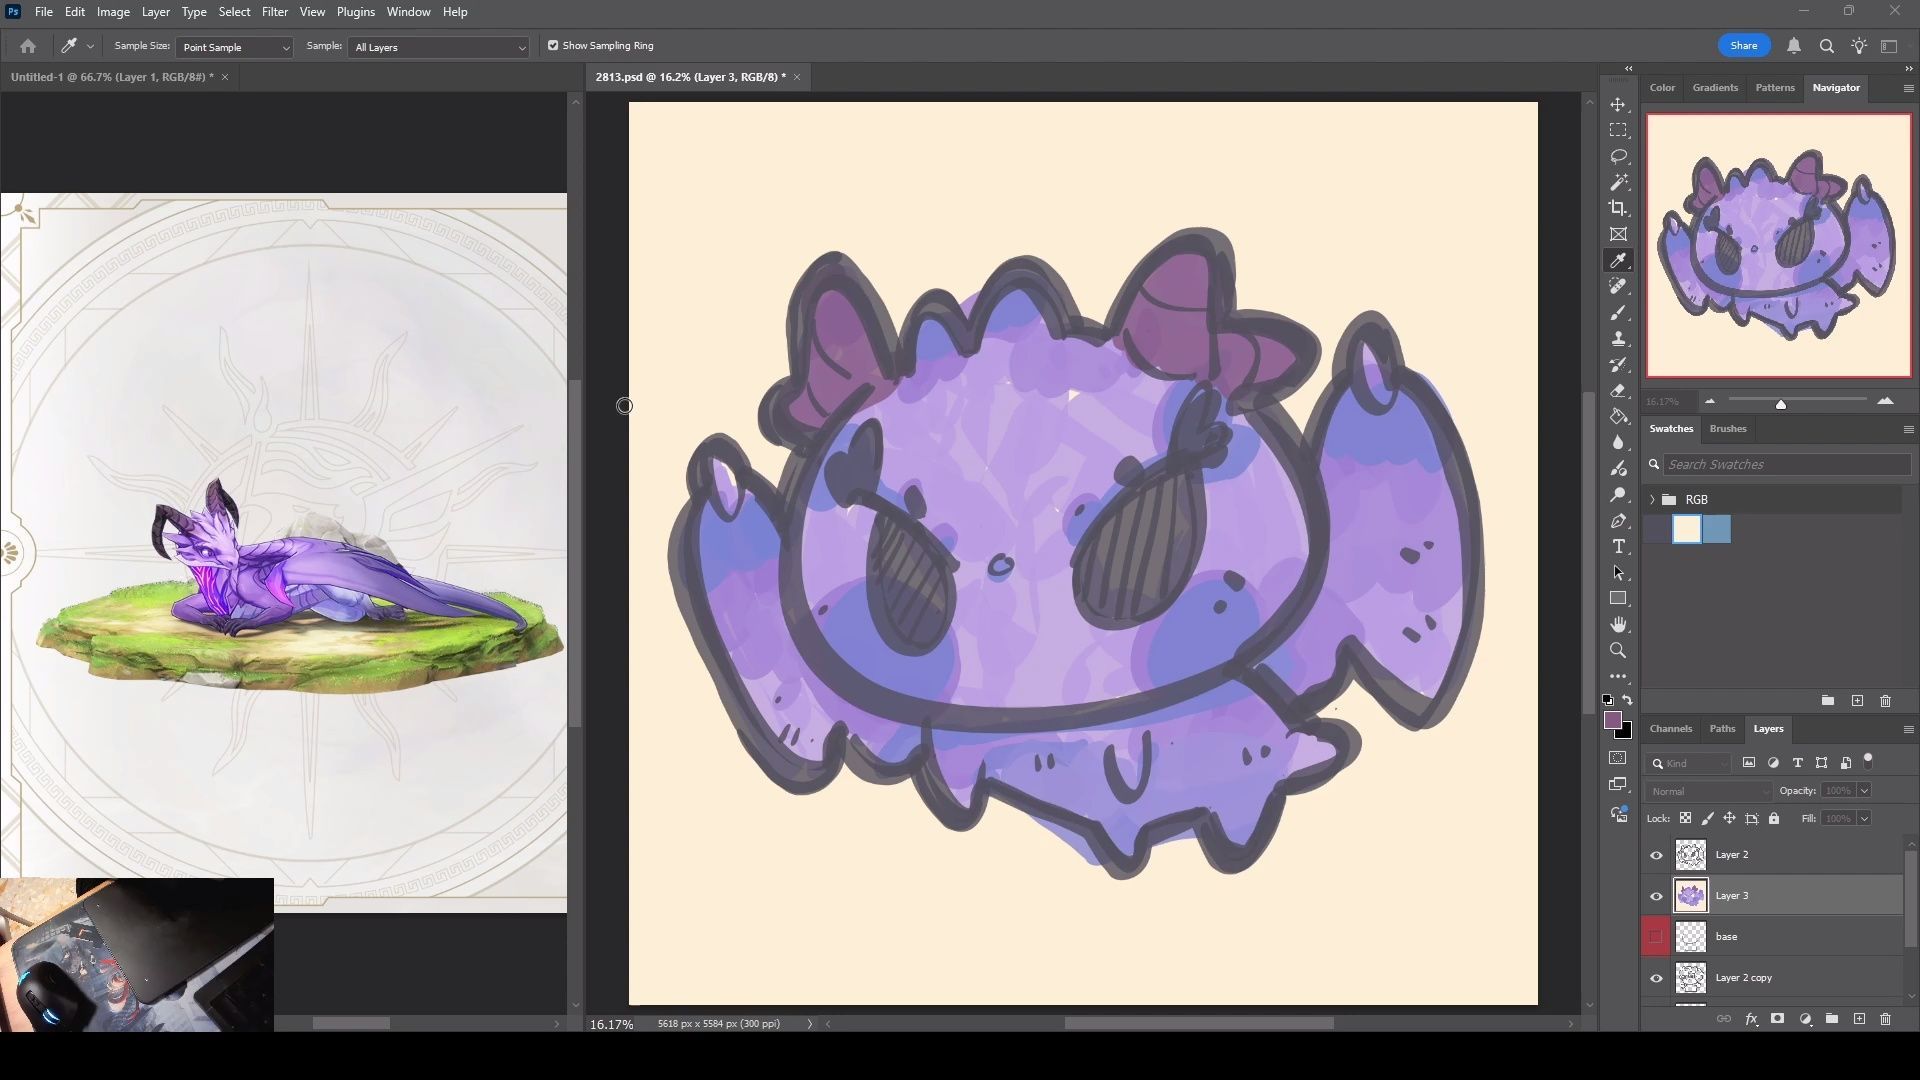Screen dimensions: 1920x1080
Task: Hide Layer 3 visibility eye
Action: [1656, 896]
